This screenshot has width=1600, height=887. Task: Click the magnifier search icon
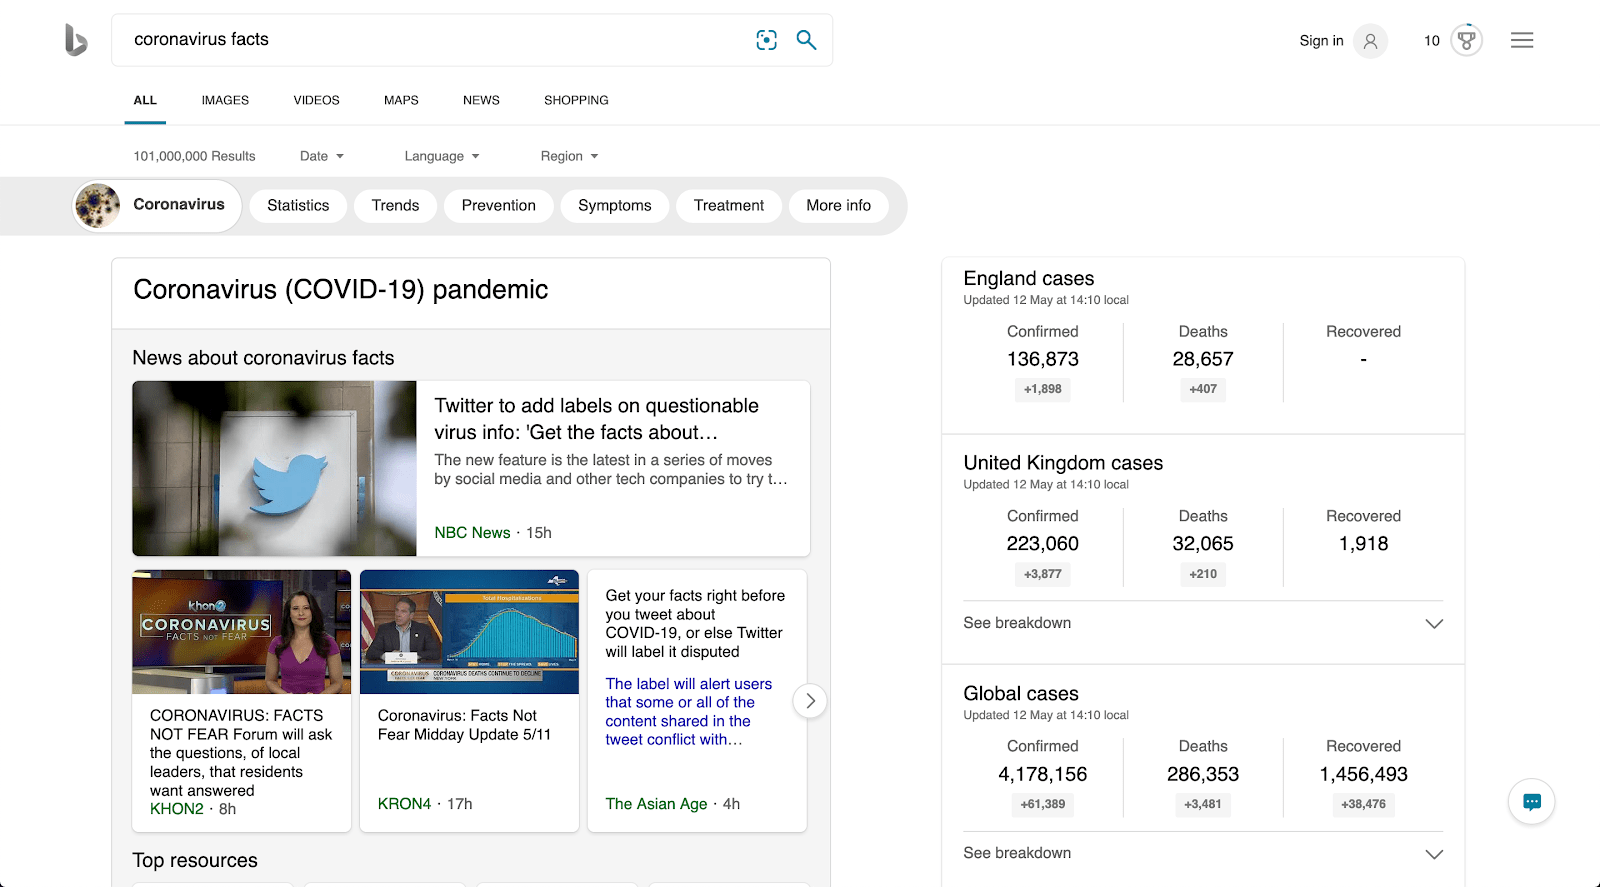806,40
